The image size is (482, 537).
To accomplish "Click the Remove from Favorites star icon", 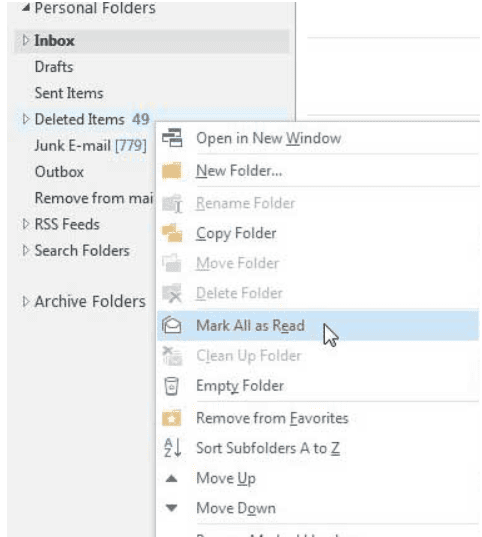I will click(172, 418).
